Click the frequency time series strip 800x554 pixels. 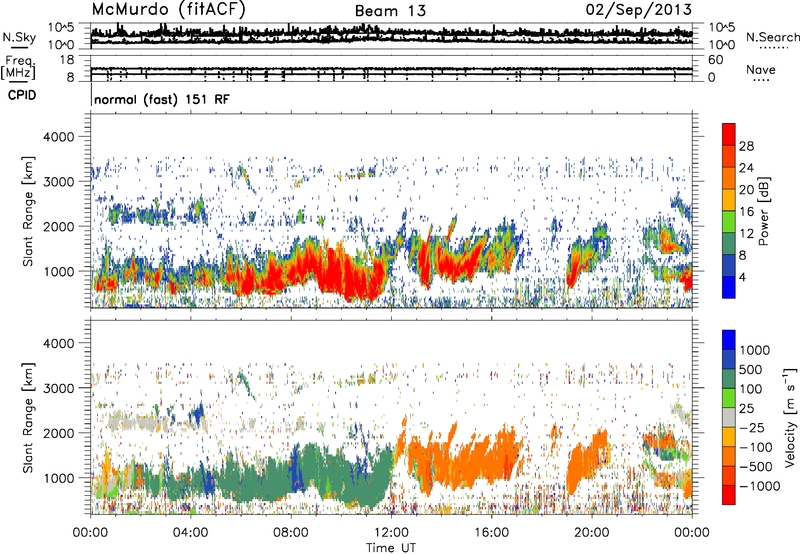click(391, 68)
